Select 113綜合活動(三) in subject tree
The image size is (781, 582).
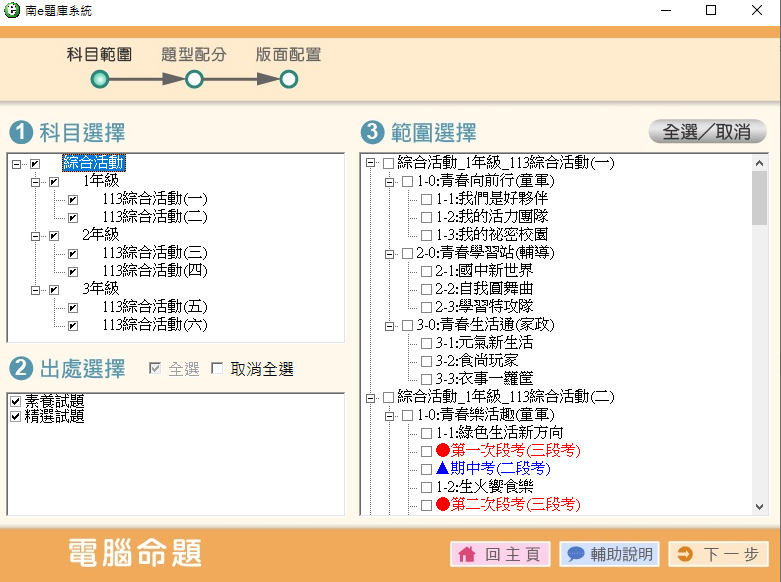coord(154,253)
